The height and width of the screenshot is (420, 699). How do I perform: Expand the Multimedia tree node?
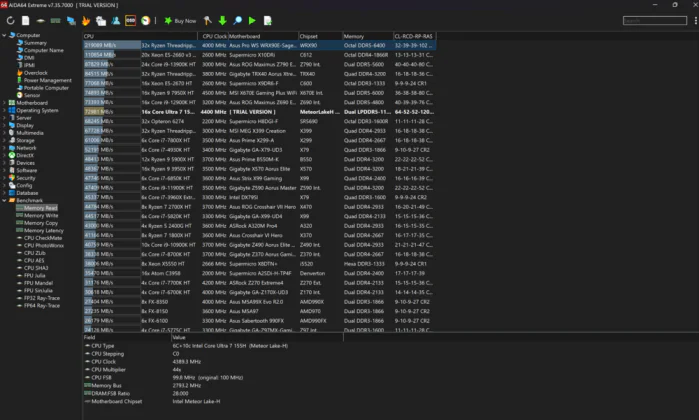[4, 133]
